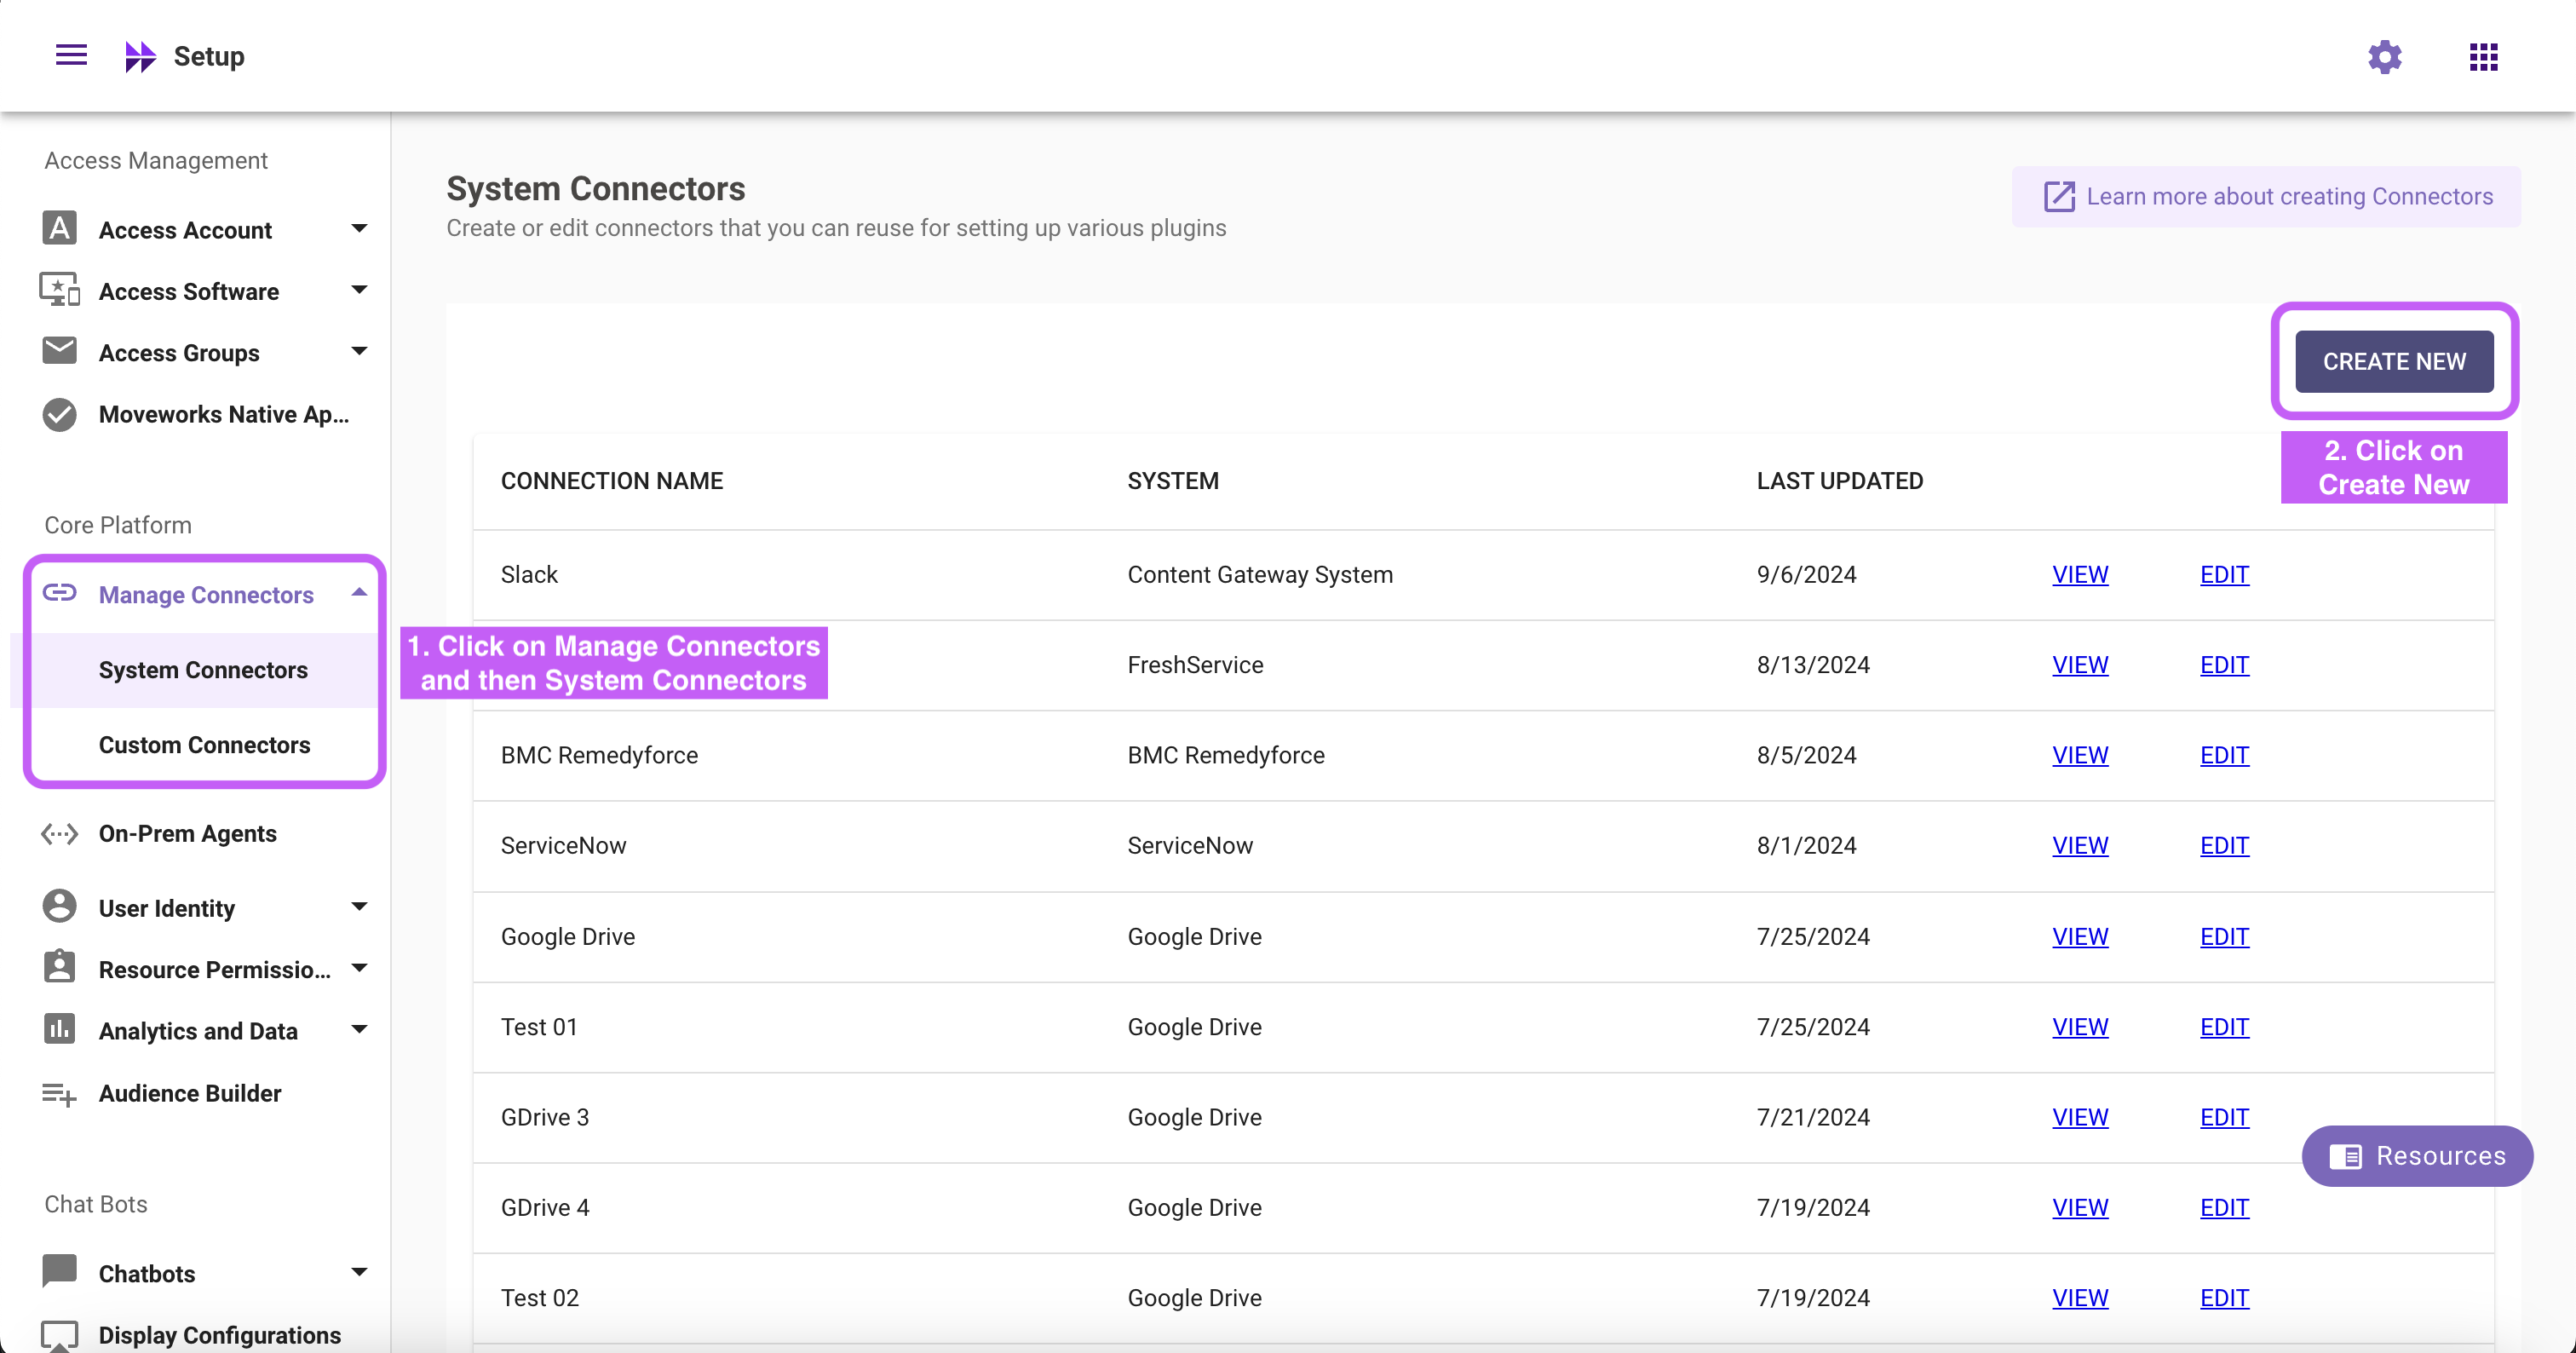
Task: Click the Access Groups envelope icon
Action: pos(60,351)
